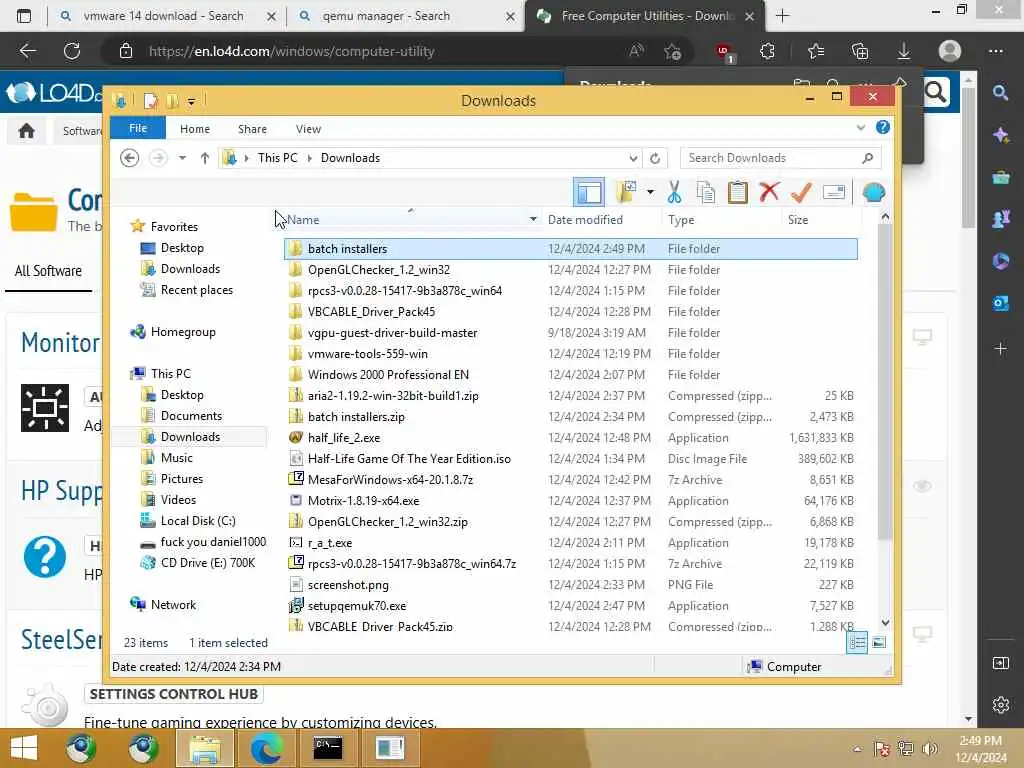The width and height of the screenshot is (1024, 768).
Task: Open Homegroup in the navigation pane
Action: click(x=183, y=332)
